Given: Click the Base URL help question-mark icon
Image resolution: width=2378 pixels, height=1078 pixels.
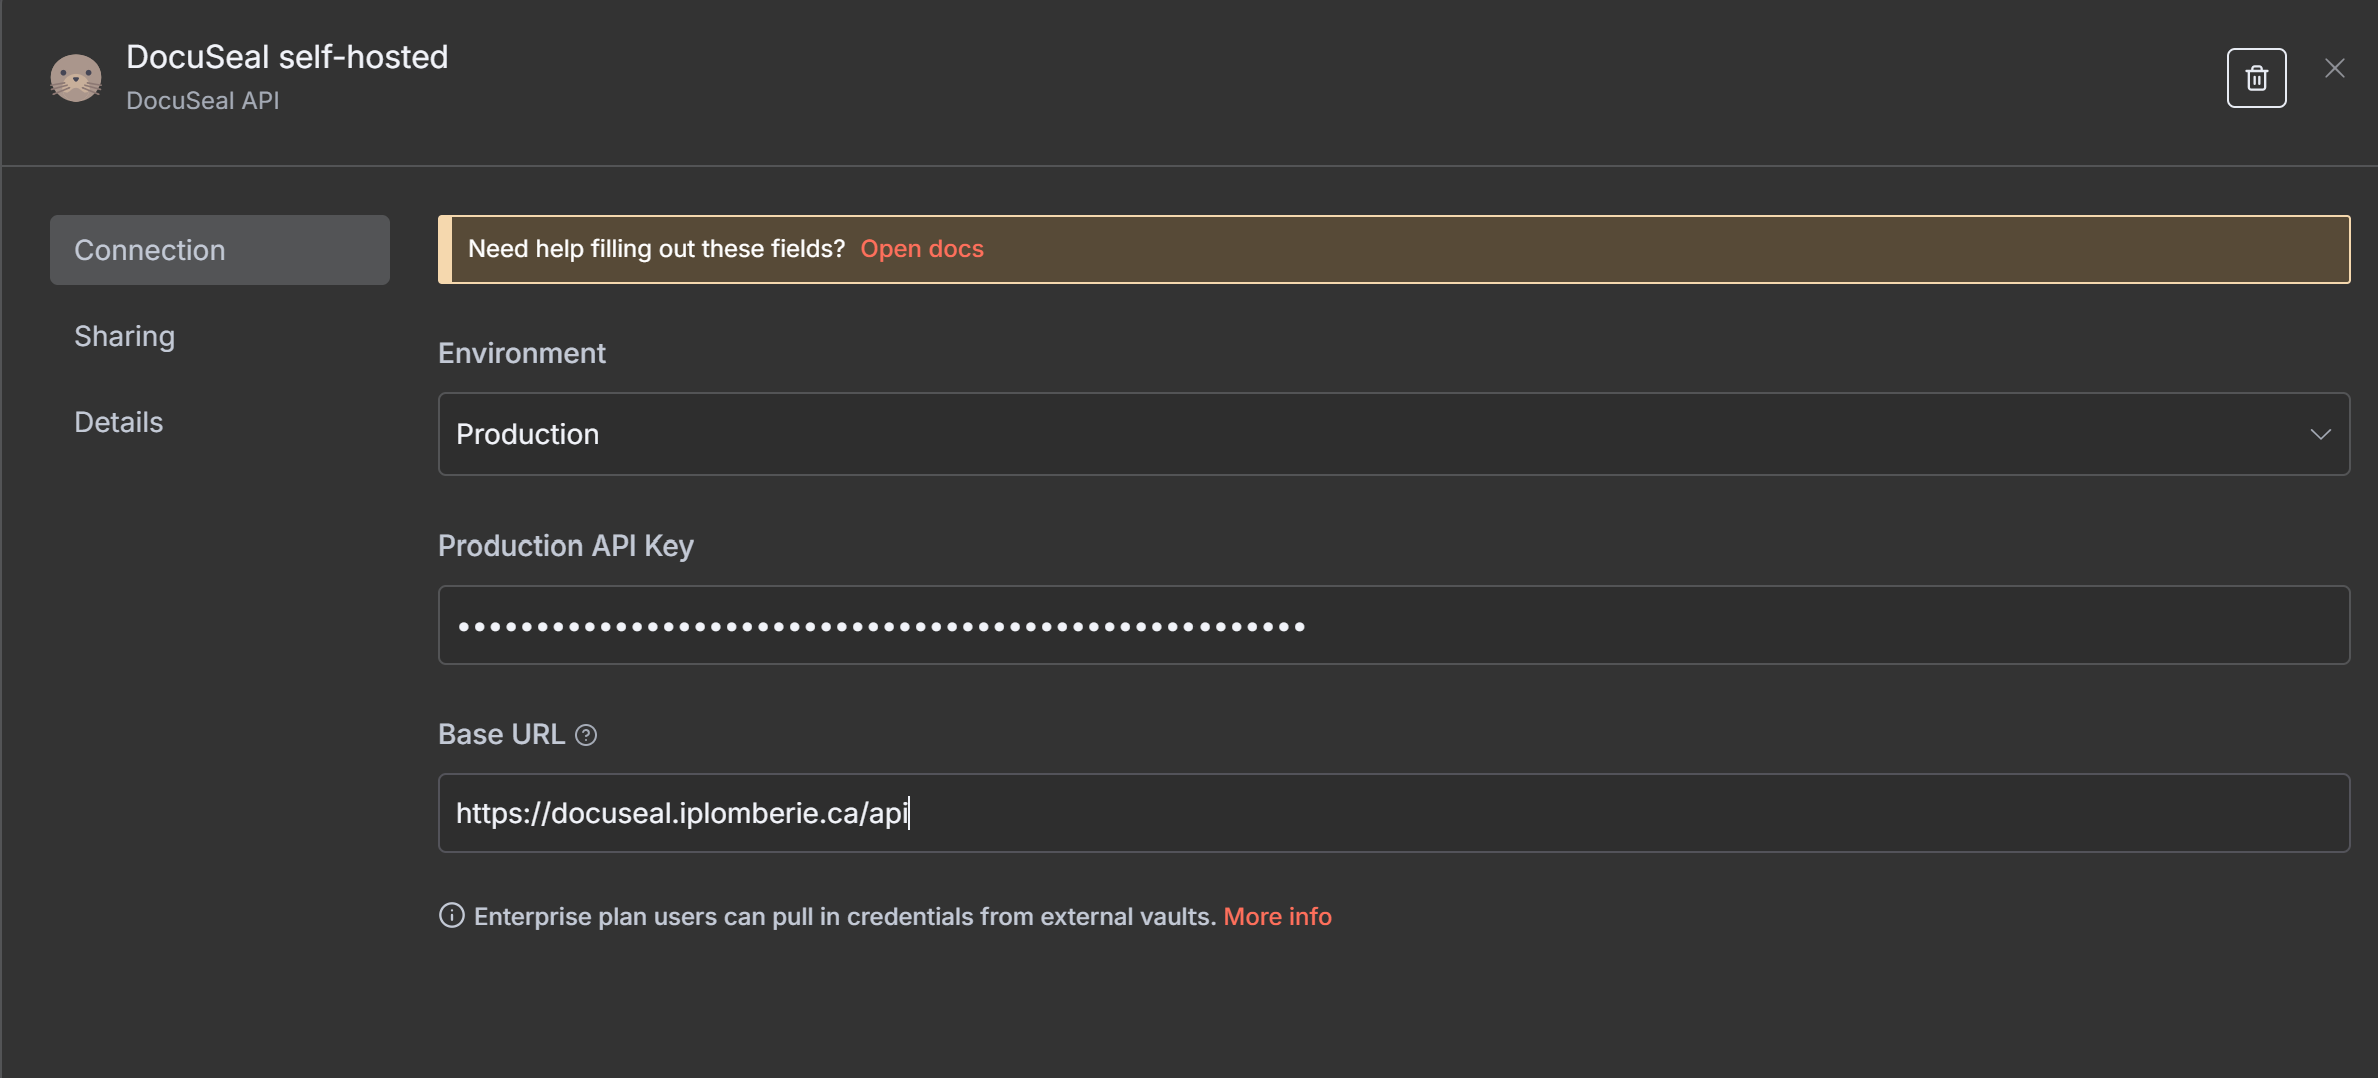Looking at the screenshot, I should pyautogui.click(x=586, y=735).
